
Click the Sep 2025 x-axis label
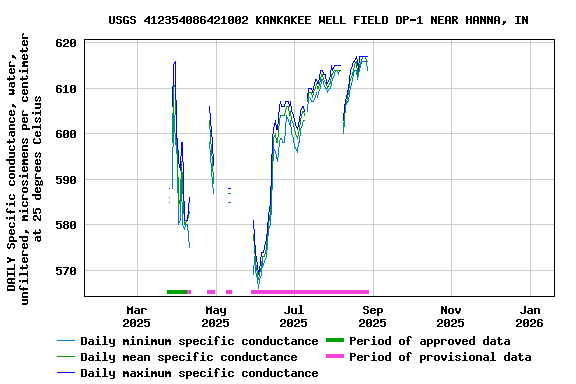[372, 316]
